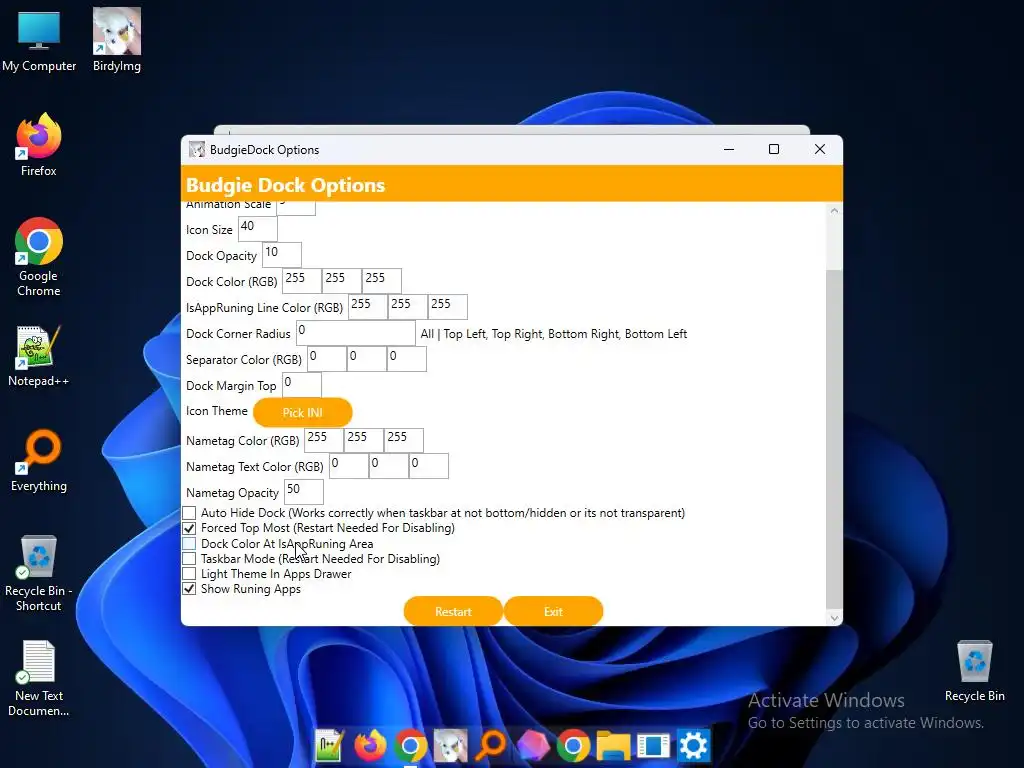Click the Dock Opacity field
The height and width of the screenshot is (768, 1024).
(281, 255)
